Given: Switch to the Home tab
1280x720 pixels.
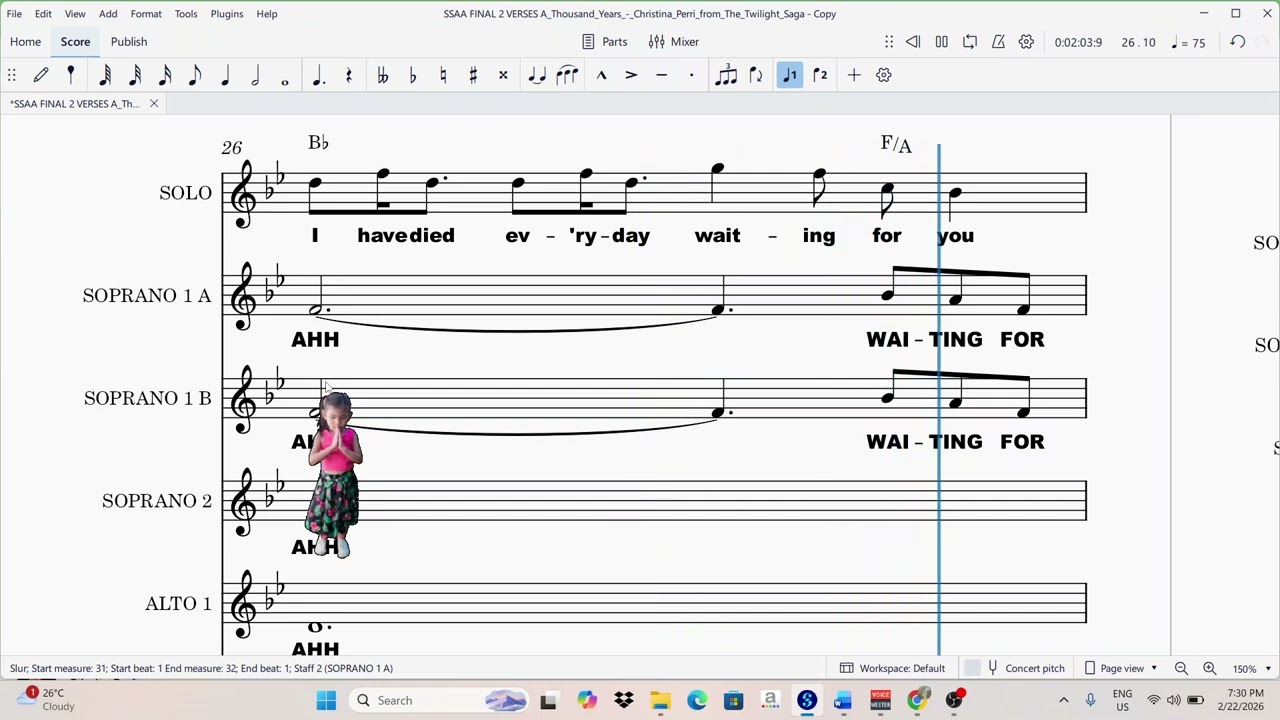Looking at the screenshot, I should point(26,42).
